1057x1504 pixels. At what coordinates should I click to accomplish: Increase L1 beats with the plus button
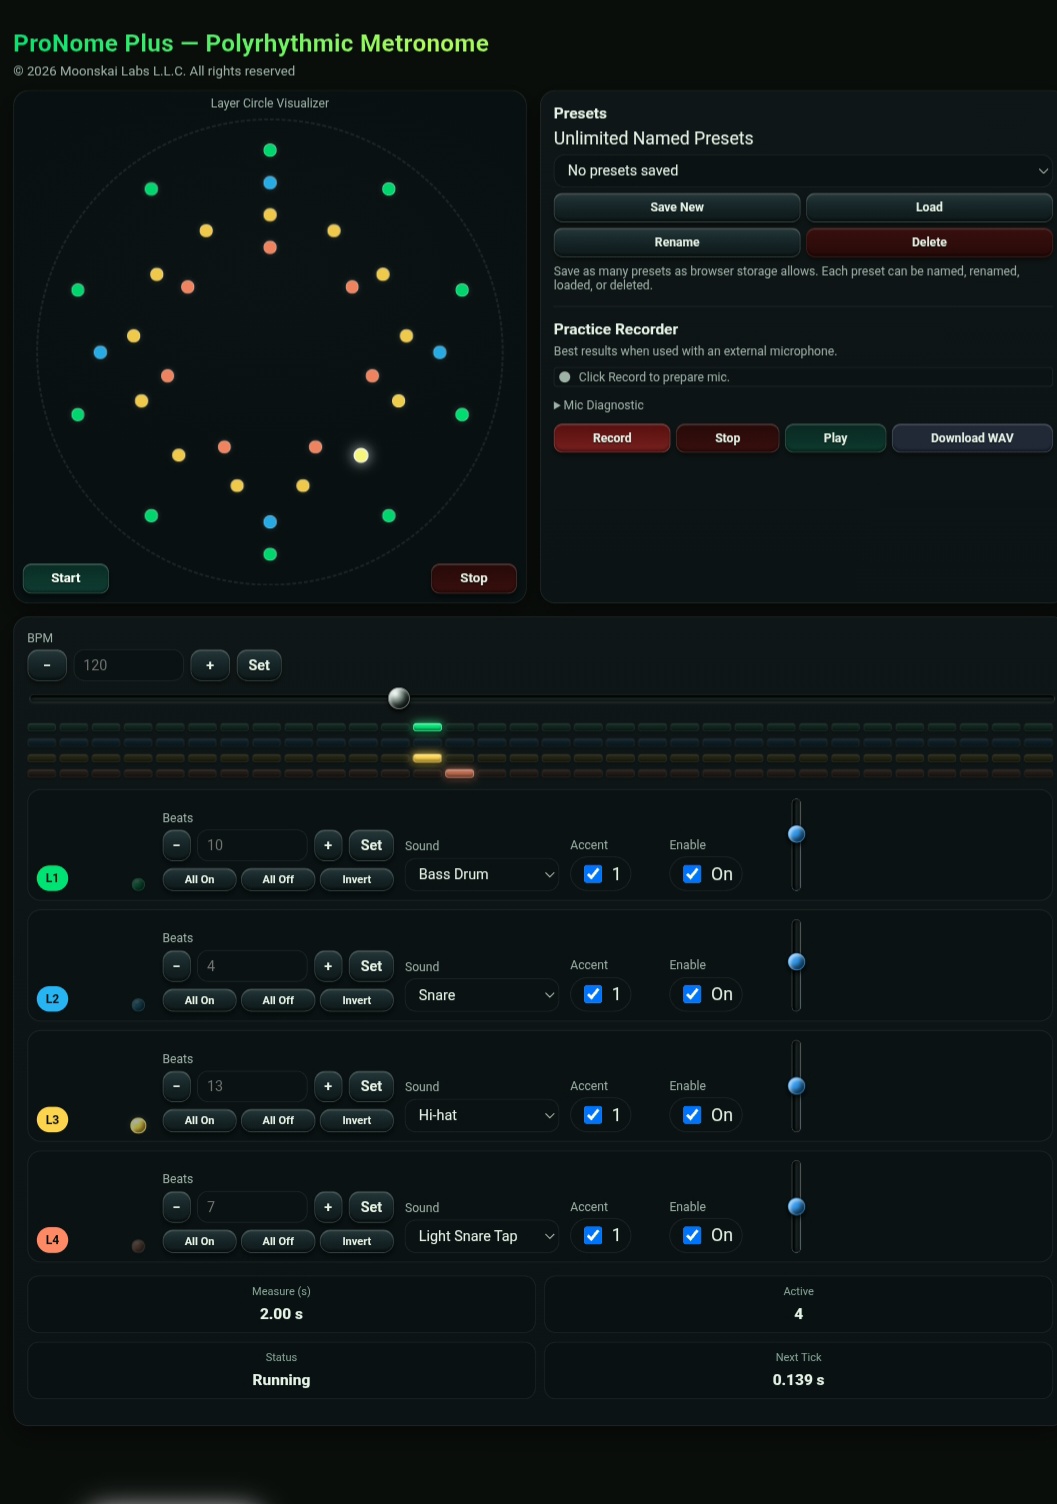pyautogui.click(x=328, y=845)
